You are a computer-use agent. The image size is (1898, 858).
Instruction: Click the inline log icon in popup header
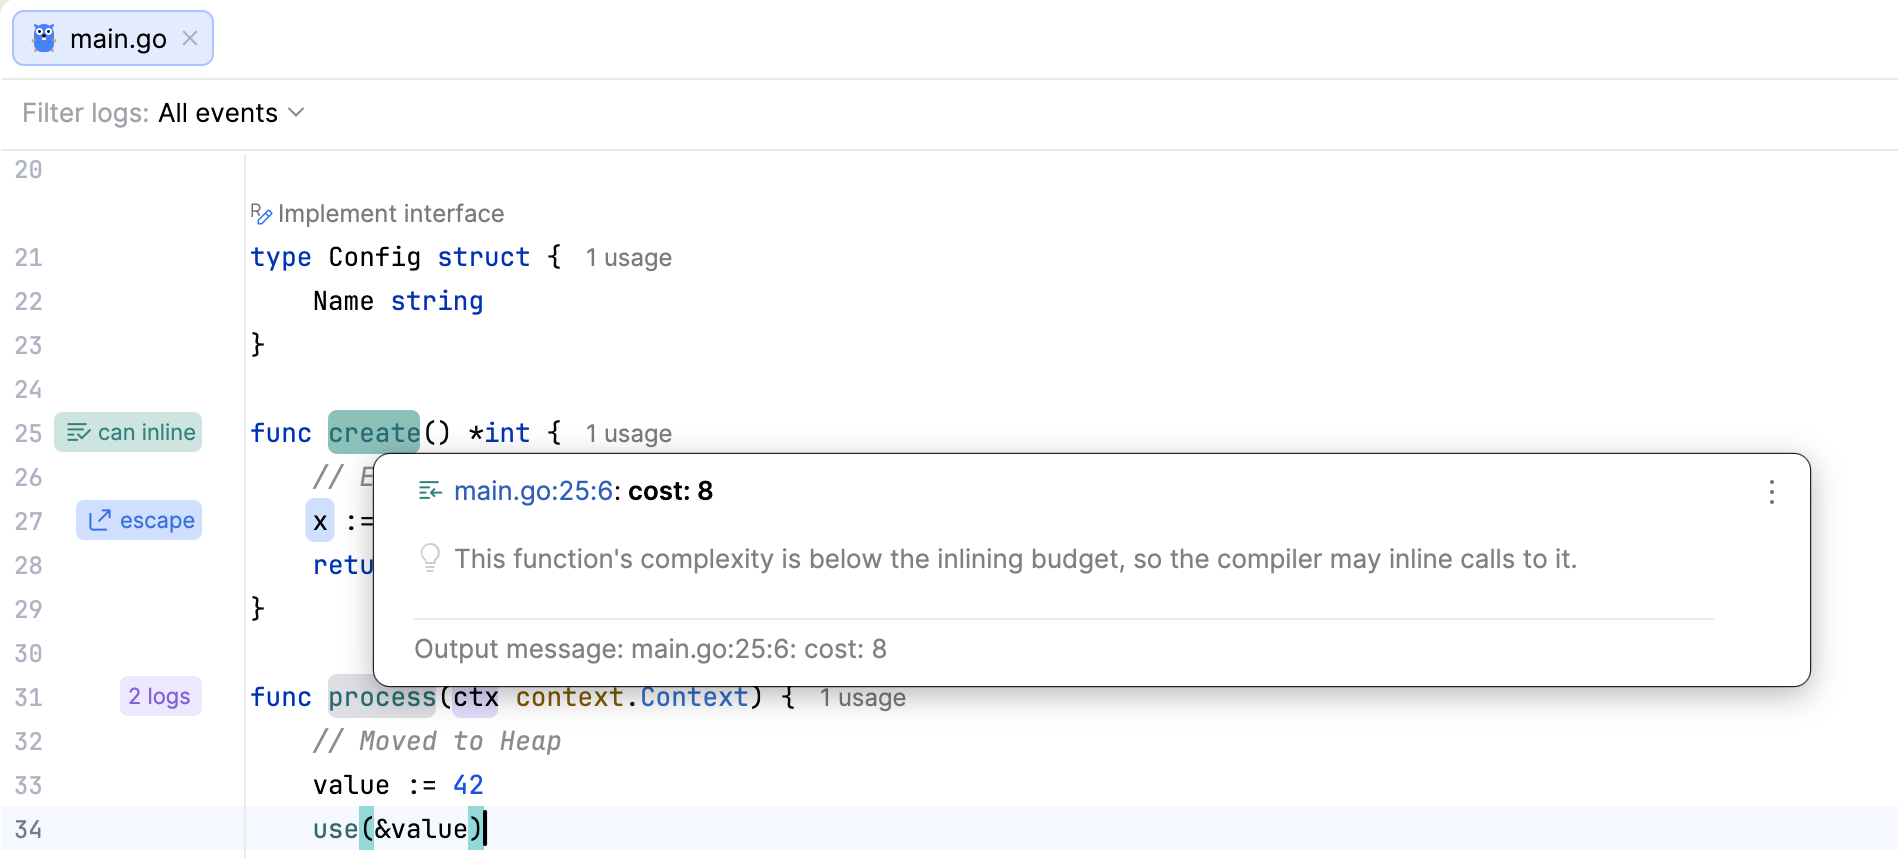tap(430, 491)
